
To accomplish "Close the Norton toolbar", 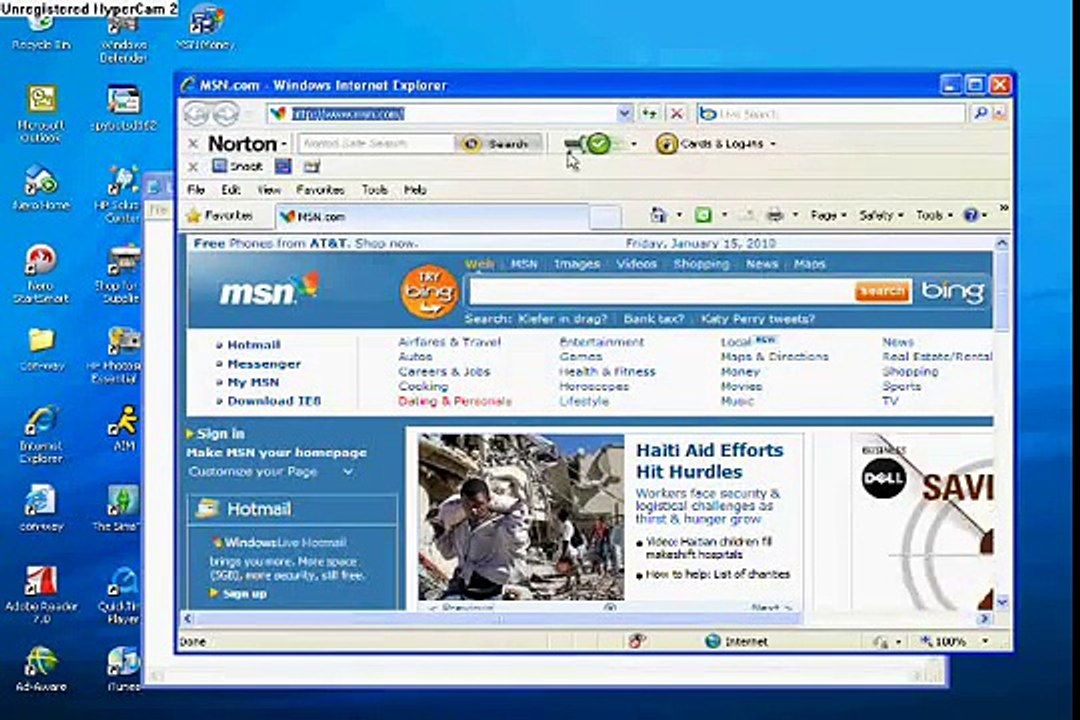I will (193, 143).
